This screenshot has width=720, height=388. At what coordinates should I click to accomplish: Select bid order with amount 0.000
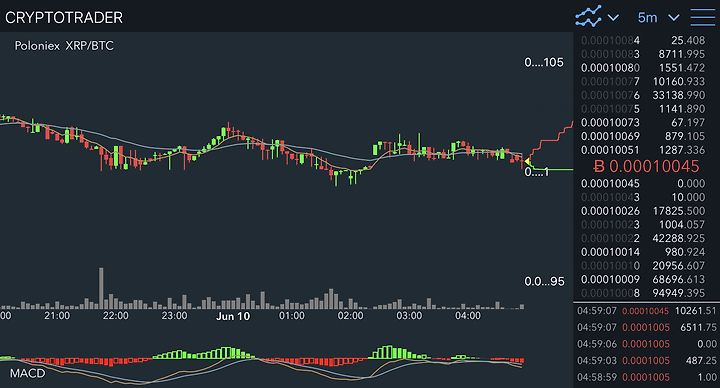(643, 184)
